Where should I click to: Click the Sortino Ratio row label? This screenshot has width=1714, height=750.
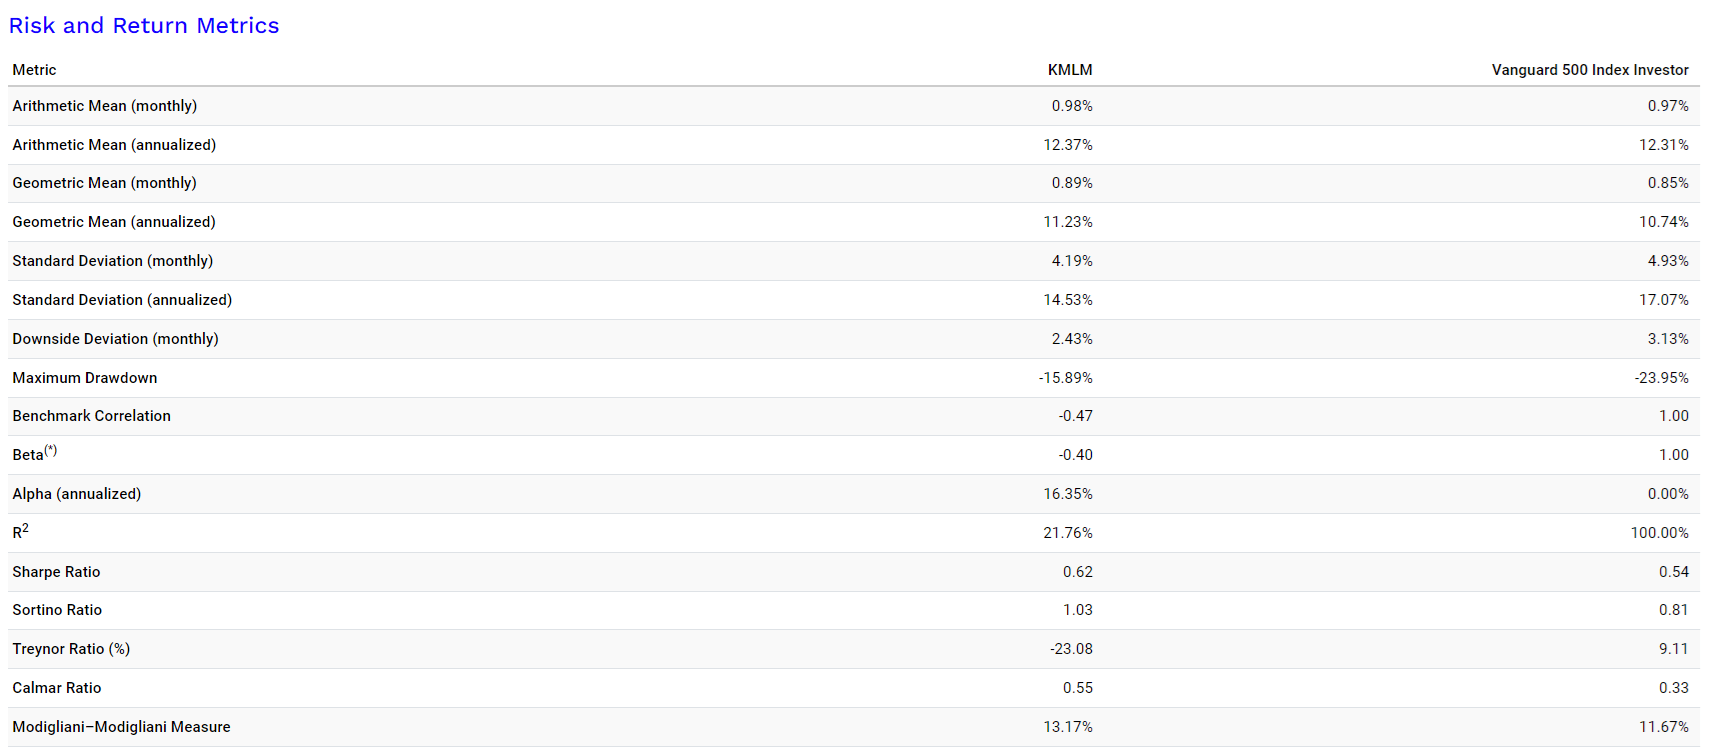57,610
